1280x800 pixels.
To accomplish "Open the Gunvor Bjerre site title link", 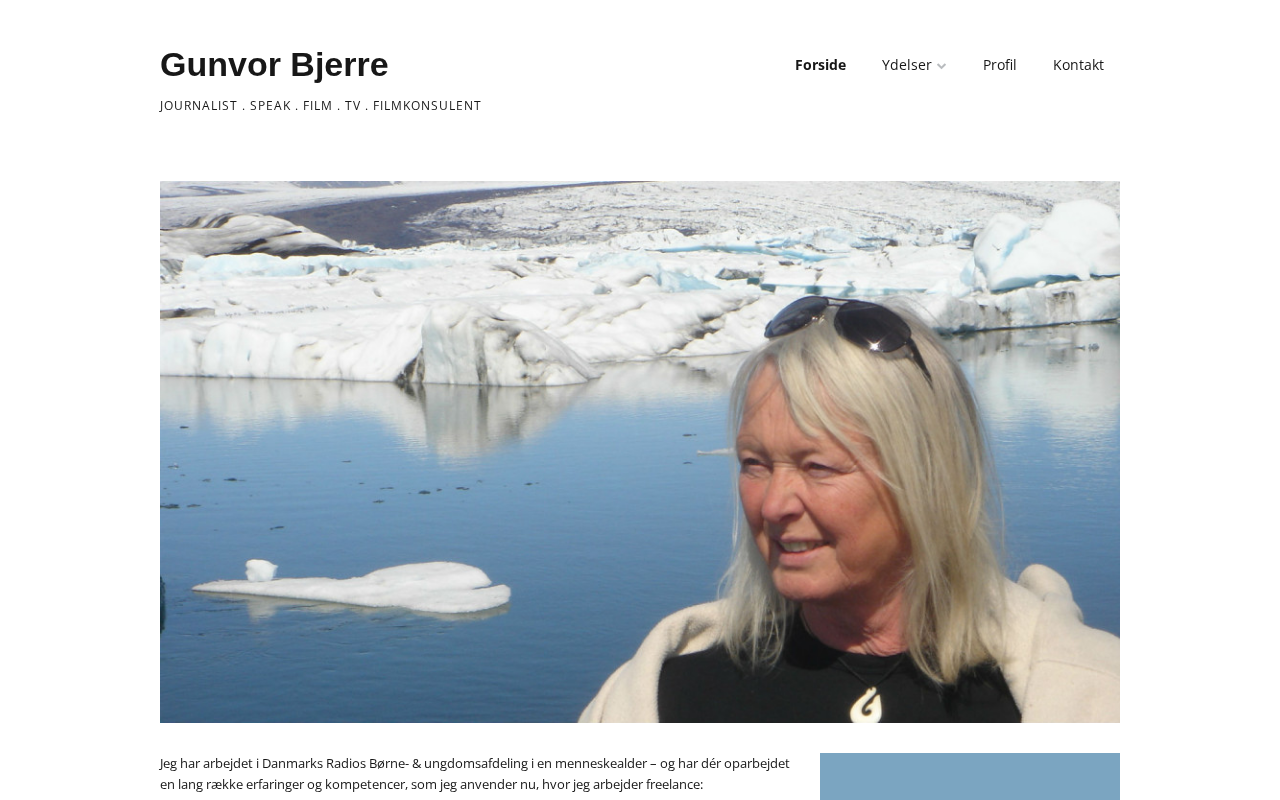I will 274,64.
